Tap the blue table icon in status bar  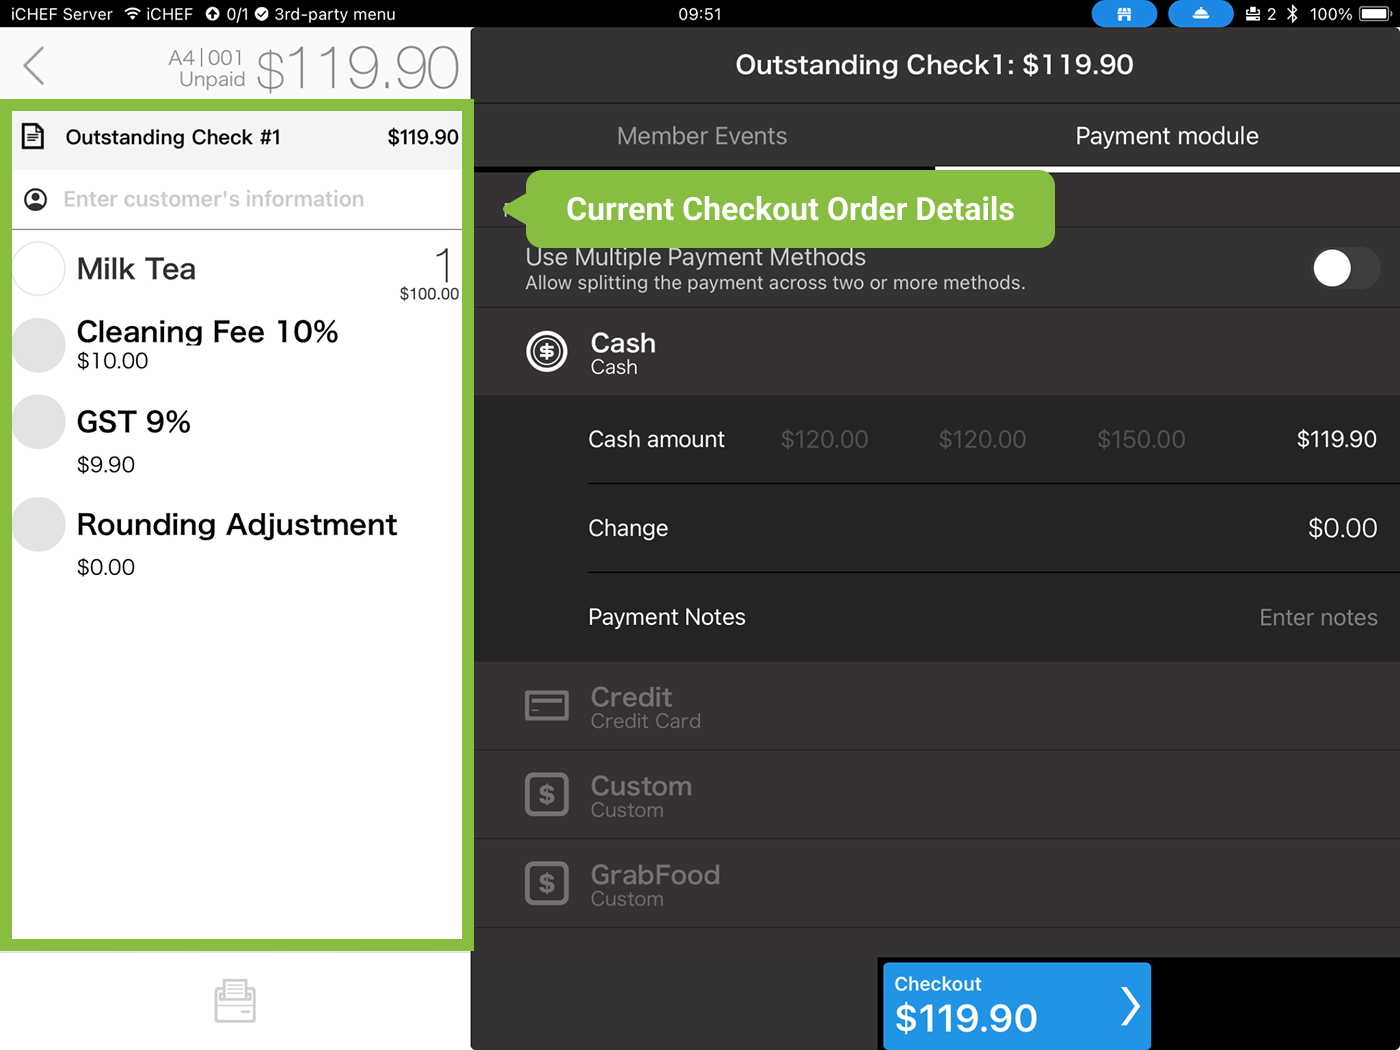pos(1124,14)
